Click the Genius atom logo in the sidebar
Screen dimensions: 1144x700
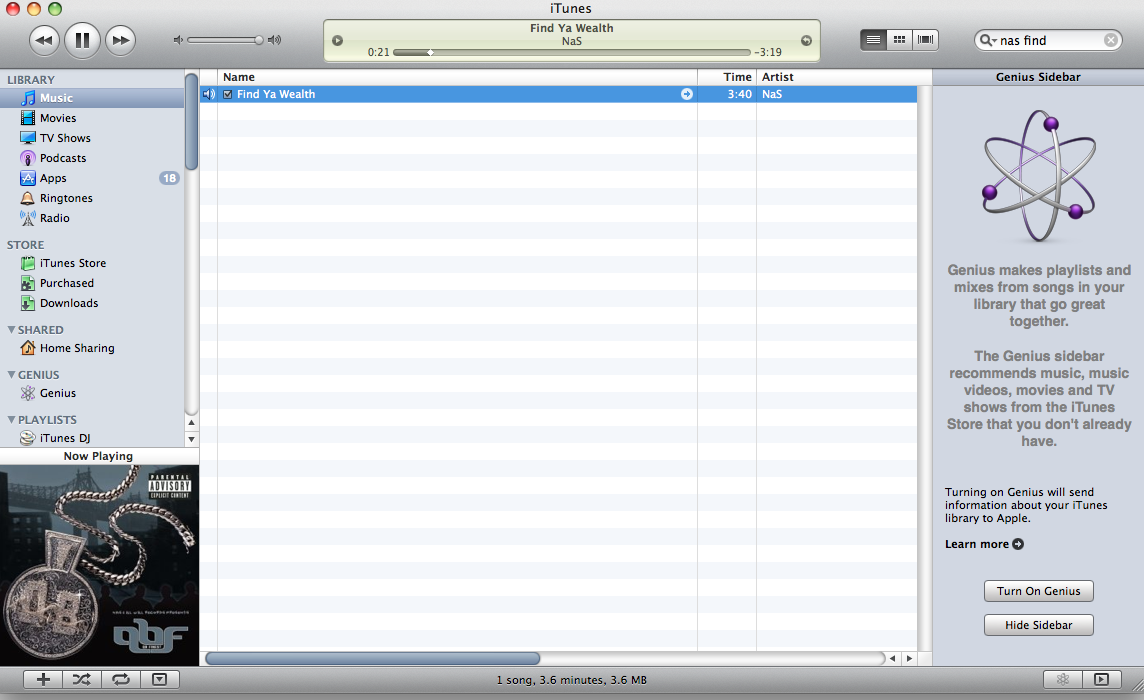point(1039,176)
